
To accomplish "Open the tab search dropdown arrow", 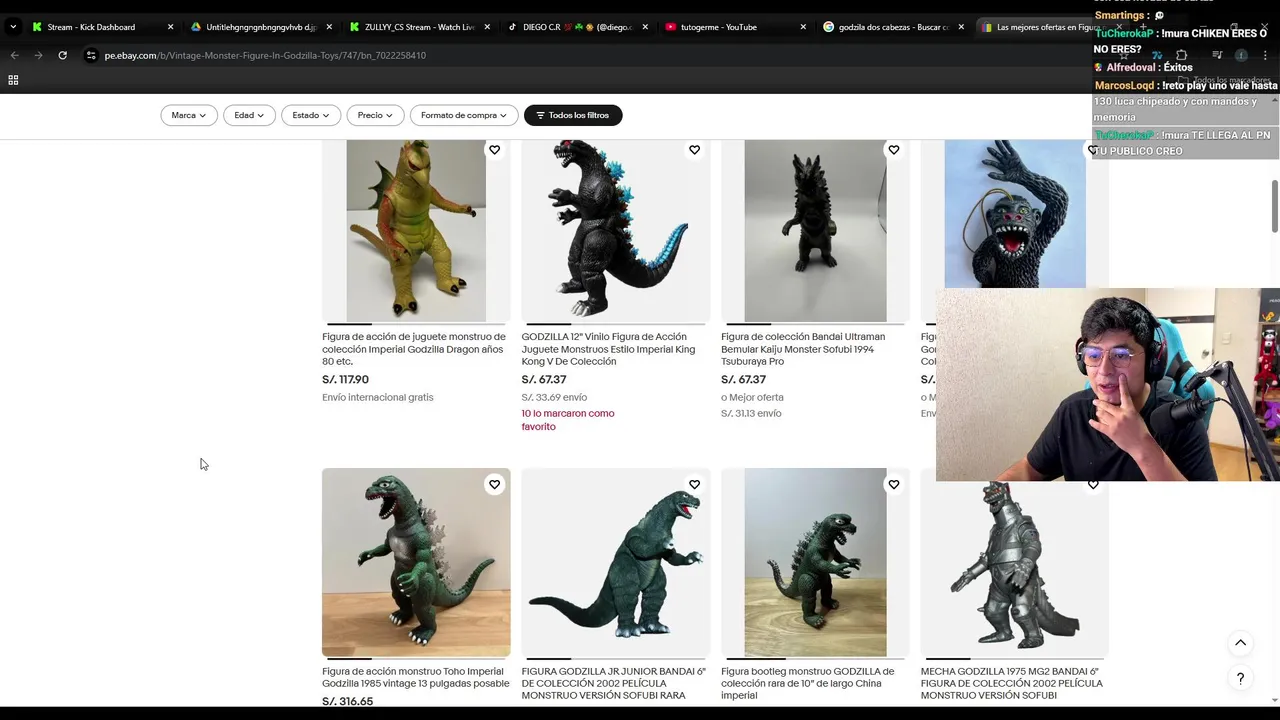I will tap(13, 27).
